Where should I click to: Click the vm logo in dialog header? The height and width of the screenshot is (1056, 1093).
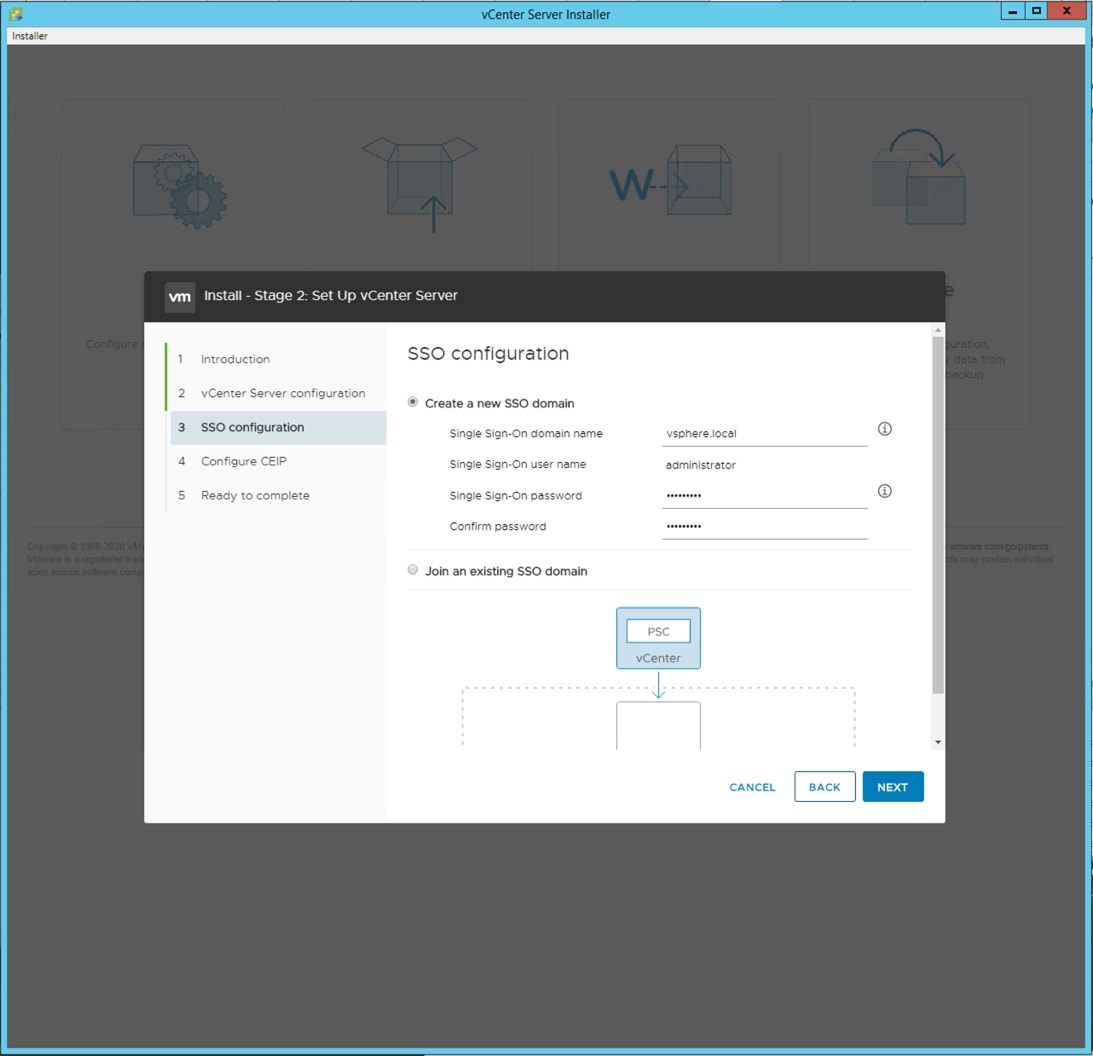pos(180,297)
